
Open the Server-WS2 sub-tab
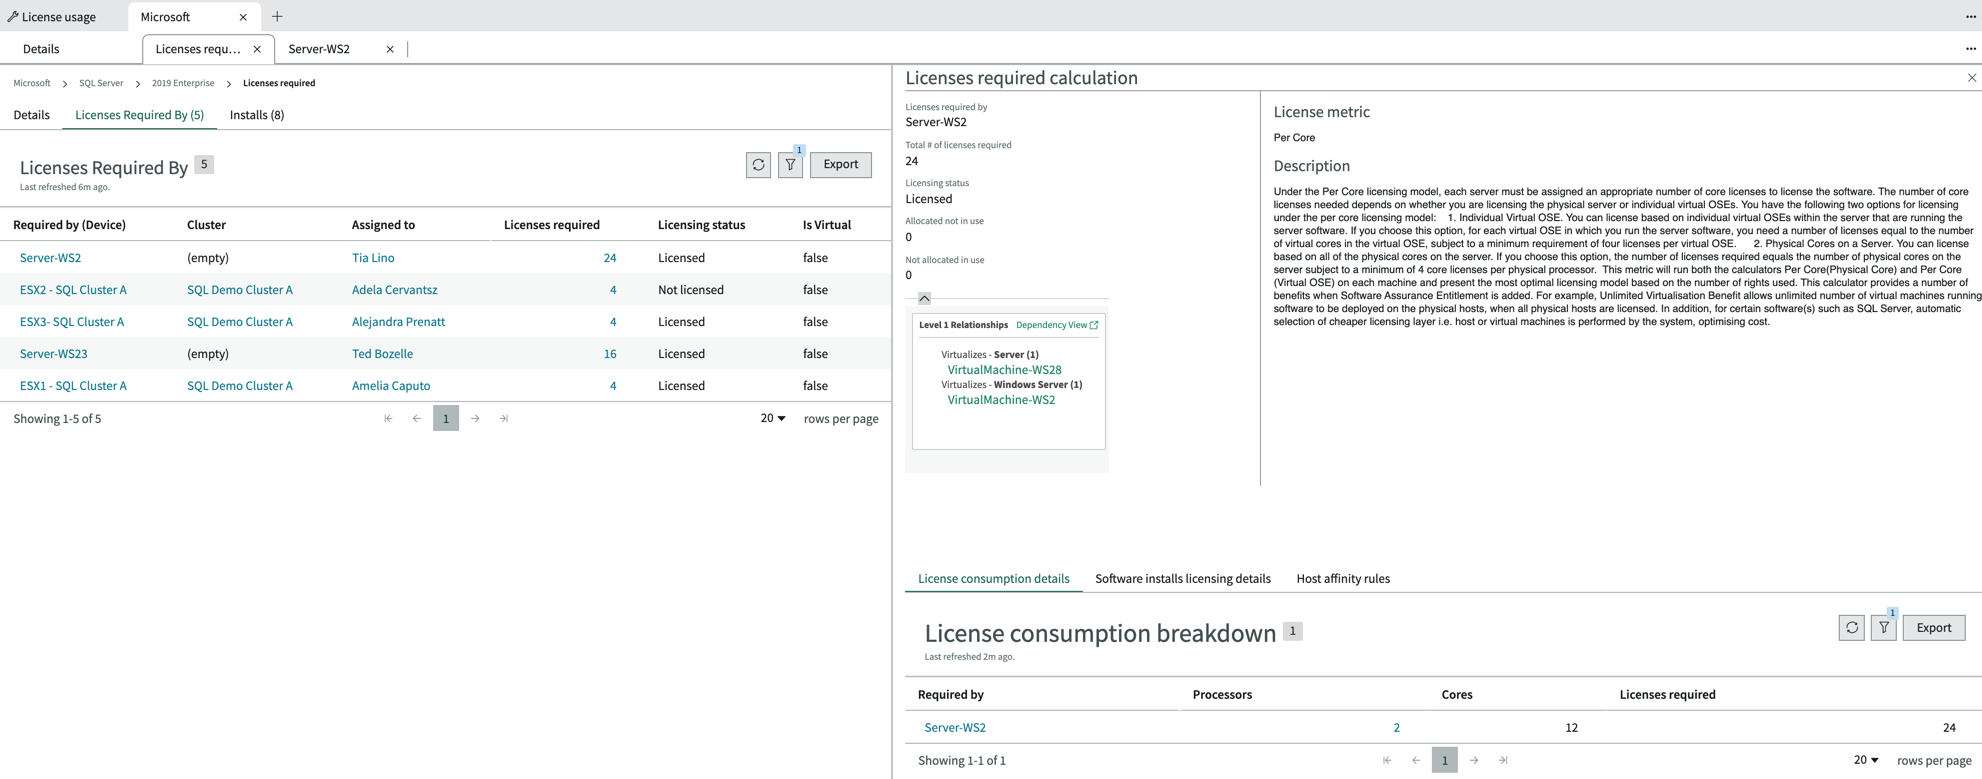click(x=319, y=49)
